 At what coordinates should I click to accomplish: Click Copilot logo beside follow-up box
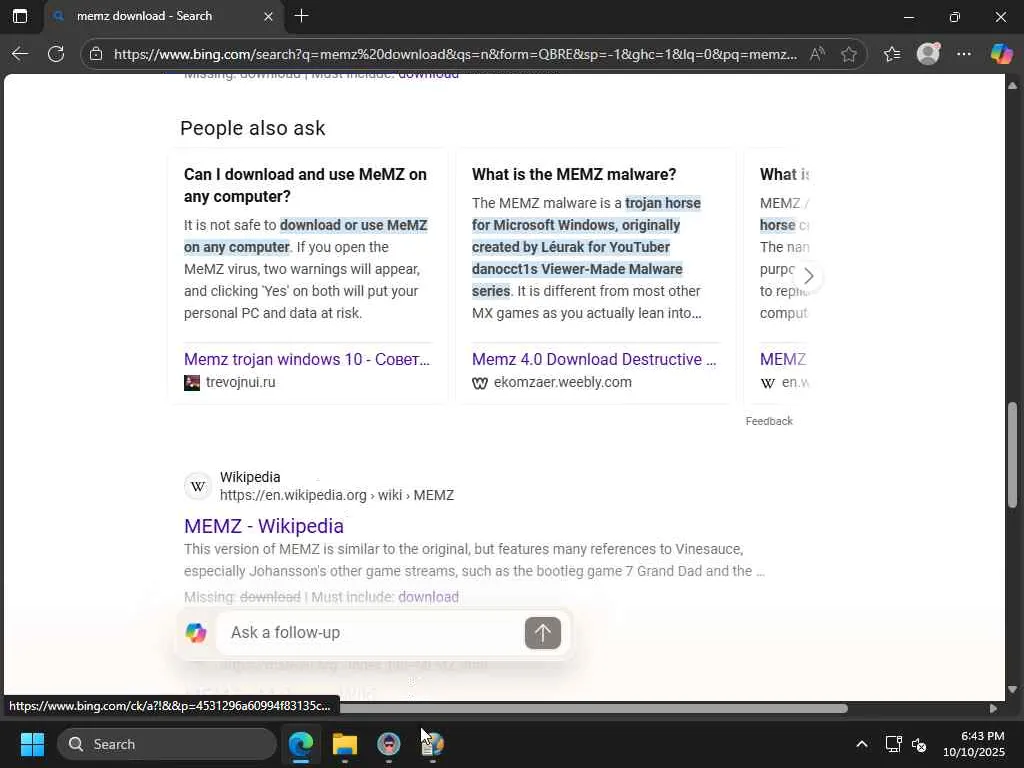(x=196, y=632)
